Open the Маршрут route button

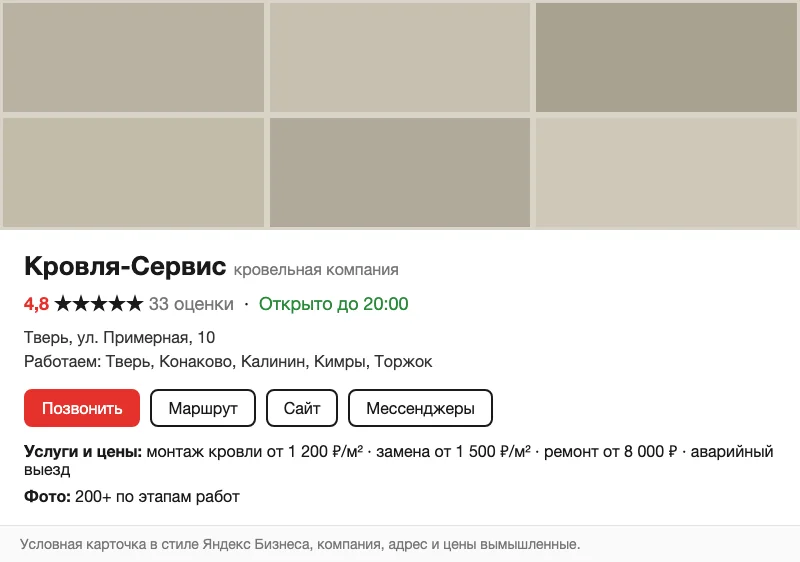coord(203,408)
